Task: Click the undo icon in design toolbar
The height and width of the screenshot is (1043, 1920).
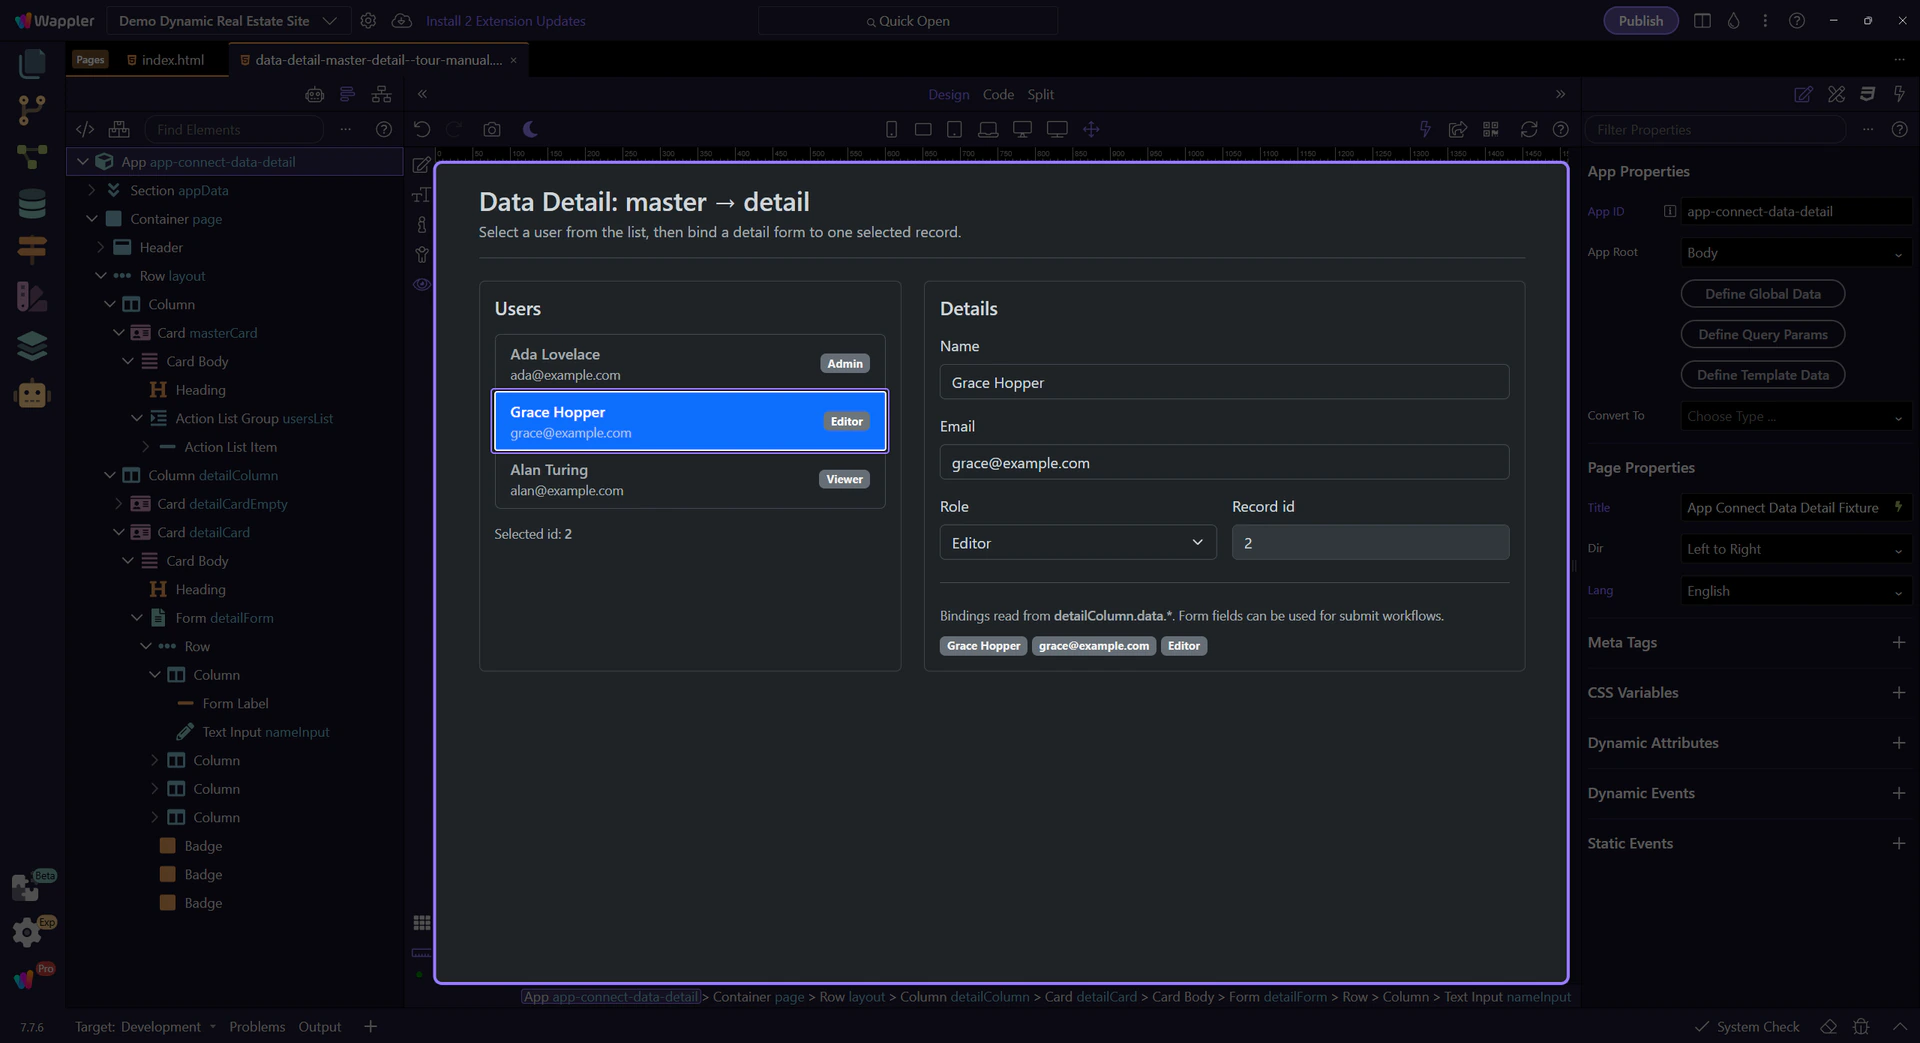Action: (x=422, y=130)
